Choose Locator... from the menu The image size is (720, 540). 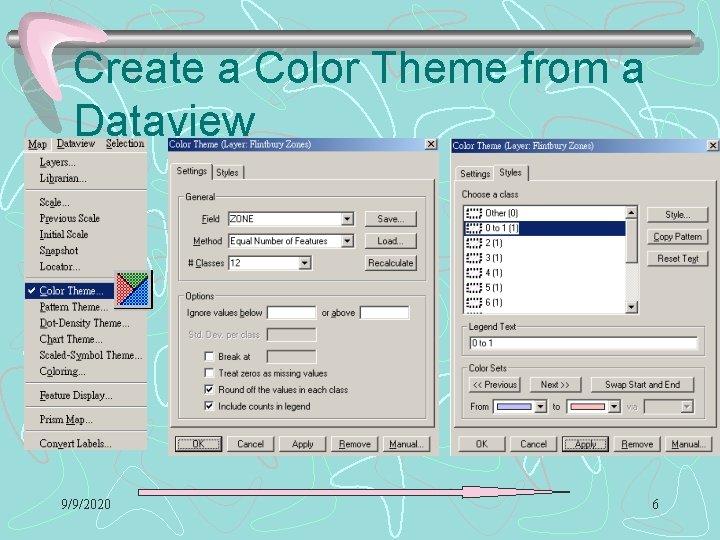(60, 266)
